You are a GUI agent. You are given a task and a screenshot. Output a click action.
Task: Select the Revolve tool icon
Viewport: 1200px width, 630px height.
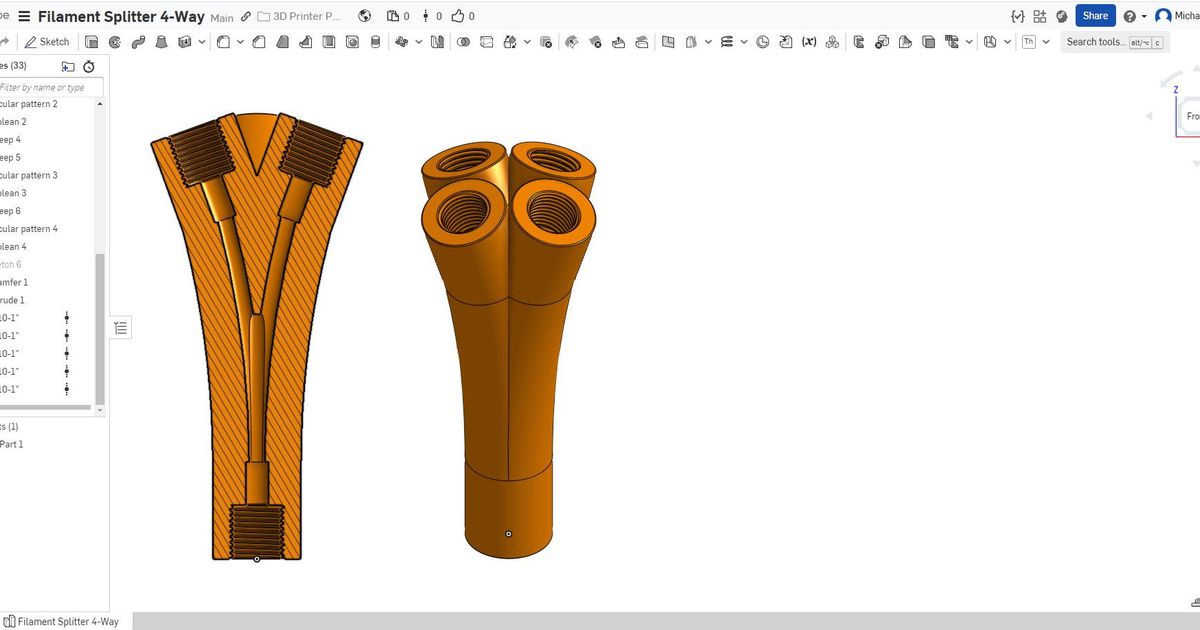[115, 42]
